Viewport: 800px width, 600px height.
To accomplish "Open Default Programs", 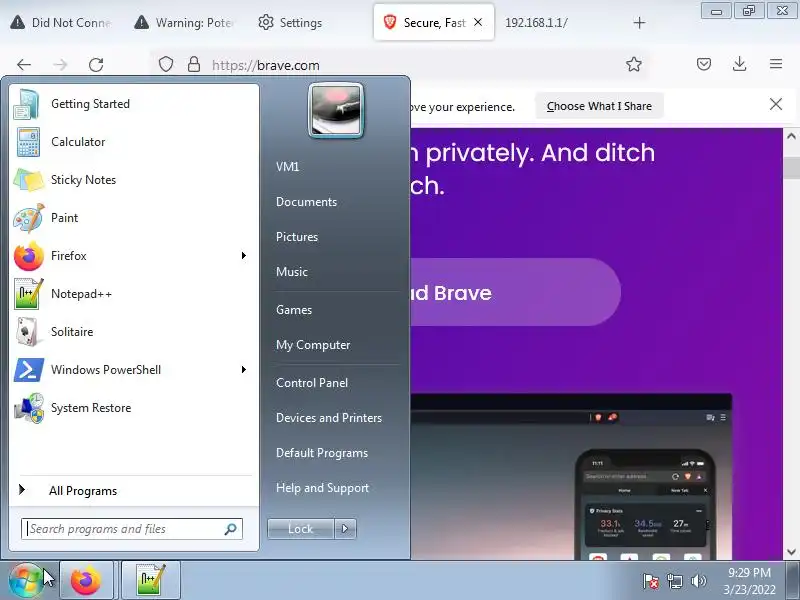I will point(322,454).
